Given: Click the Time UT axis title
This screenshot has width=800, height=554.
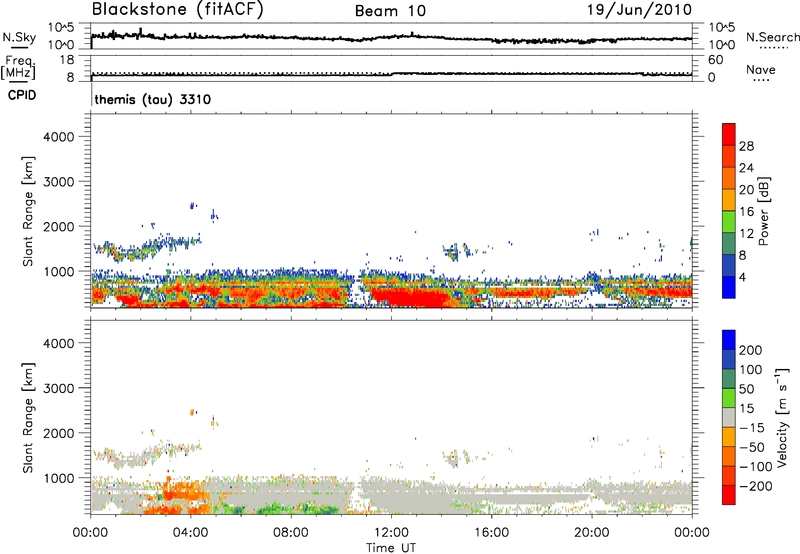Looking at the screenshot, I should point(391,548).
